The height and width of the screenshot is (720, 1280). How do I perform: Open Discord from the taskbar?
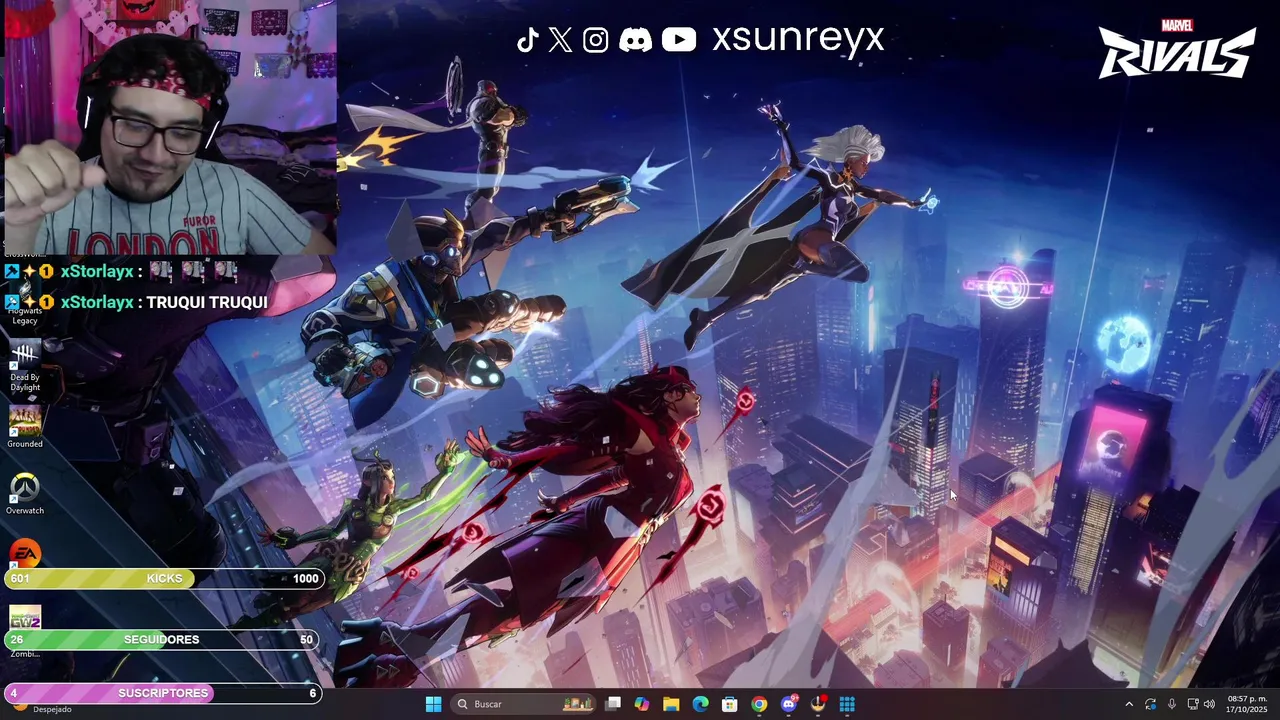tap(789, 704)
